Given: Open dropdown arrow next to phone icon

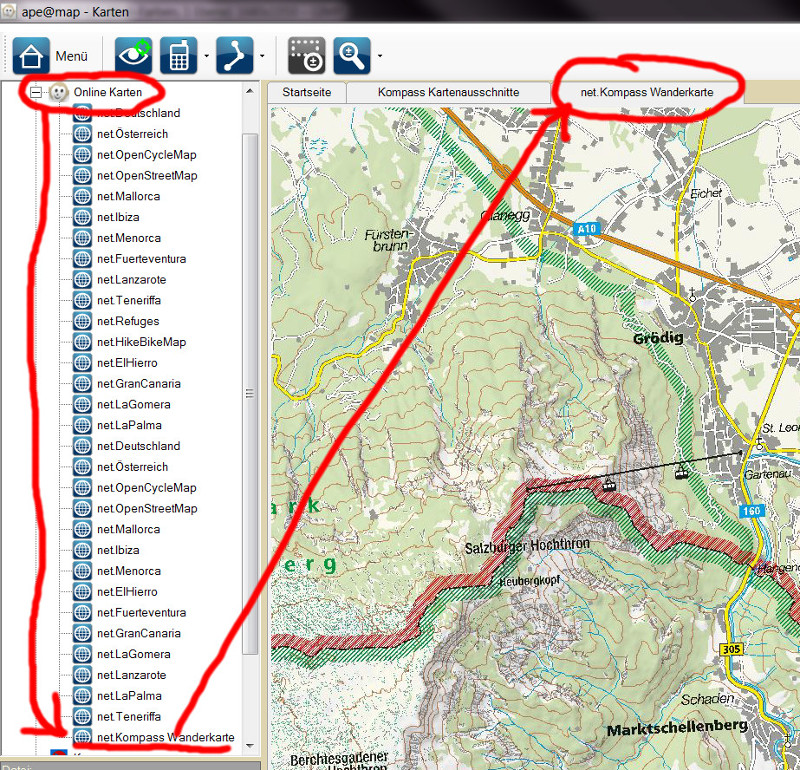Looking at the screenshot, I should (206, 56).
